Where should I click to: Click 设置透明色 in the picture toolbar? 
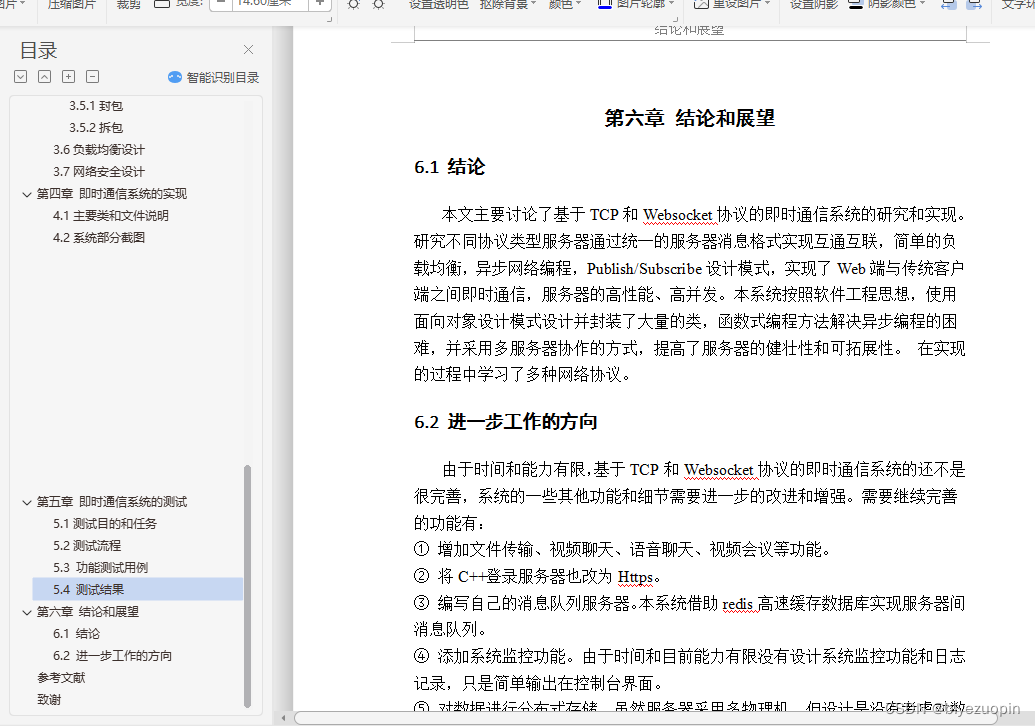438,5
